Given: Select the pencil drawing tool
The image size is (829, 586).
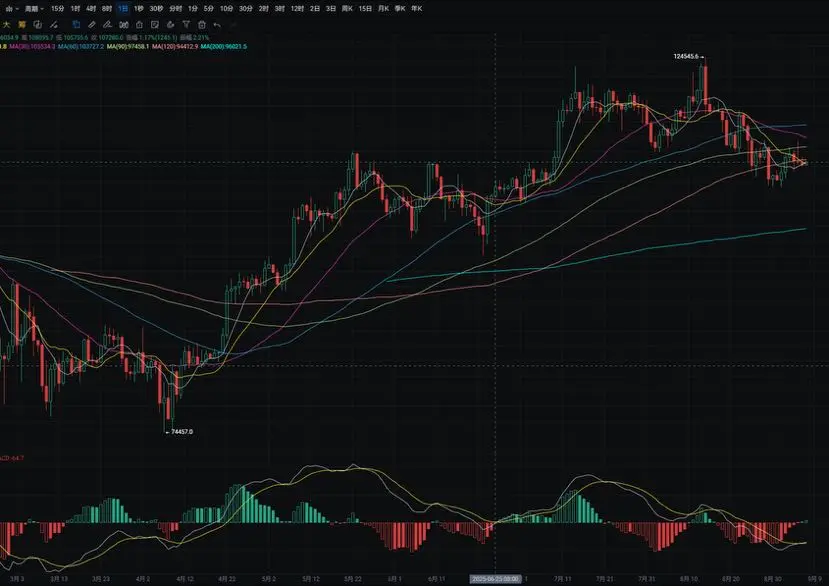Looking at the screenshot, I should [x=92, y=24].
